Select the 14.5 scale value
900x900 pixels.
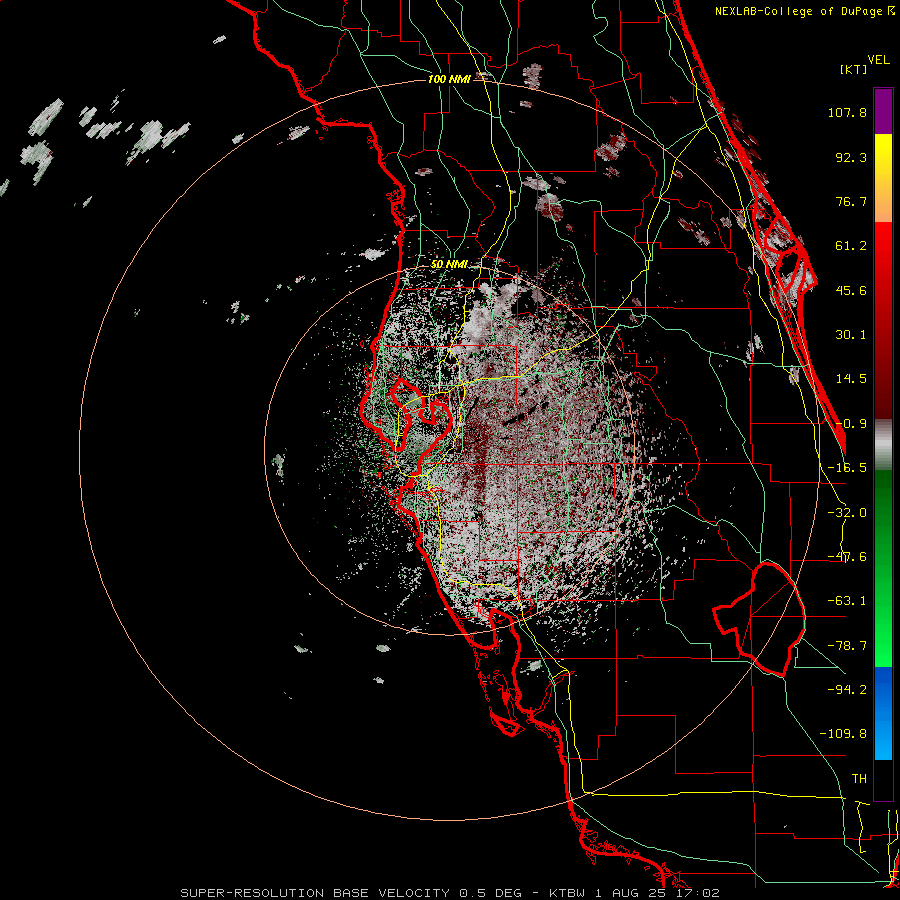tap(851, 379)
